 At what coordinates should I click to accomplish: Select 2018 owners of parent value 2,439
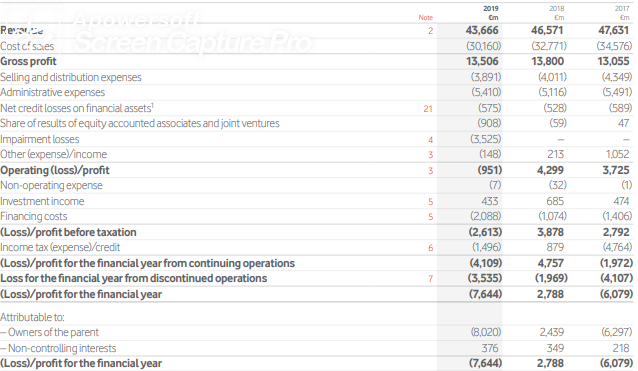[552, 332]
